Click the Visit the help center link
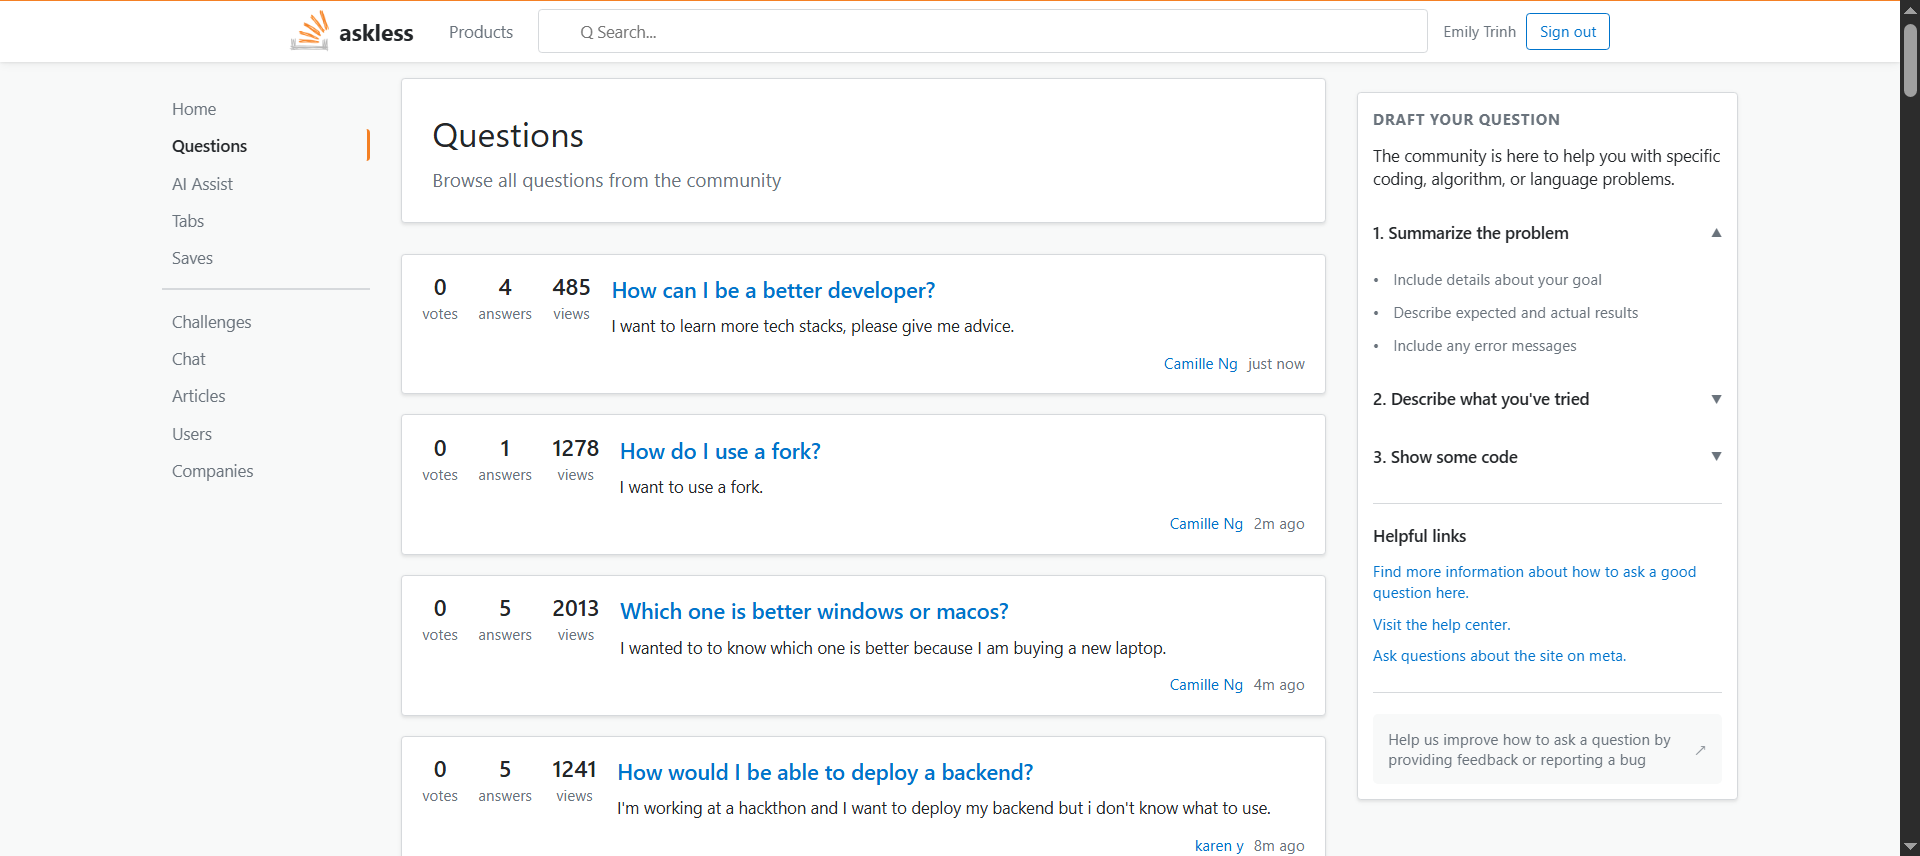 click(x=1441, y=625)
